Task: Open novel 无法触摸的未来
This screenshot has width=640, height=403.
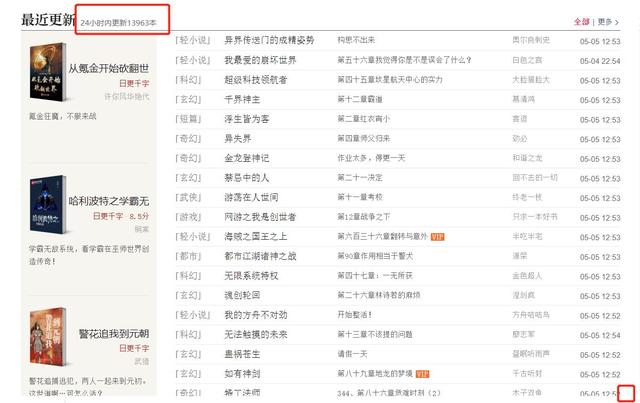Action: click(256, 334)
